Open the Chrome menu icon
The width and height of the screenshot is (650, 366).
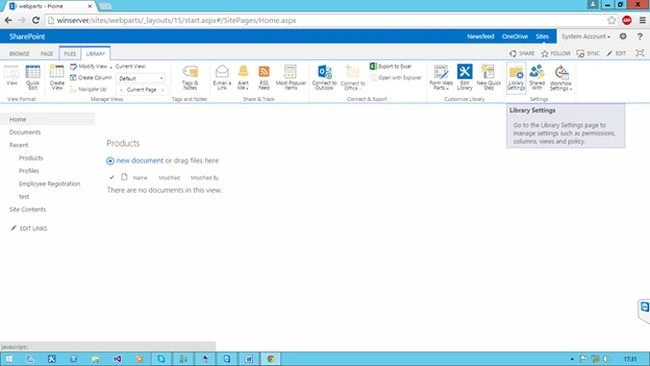click(642, 20)
